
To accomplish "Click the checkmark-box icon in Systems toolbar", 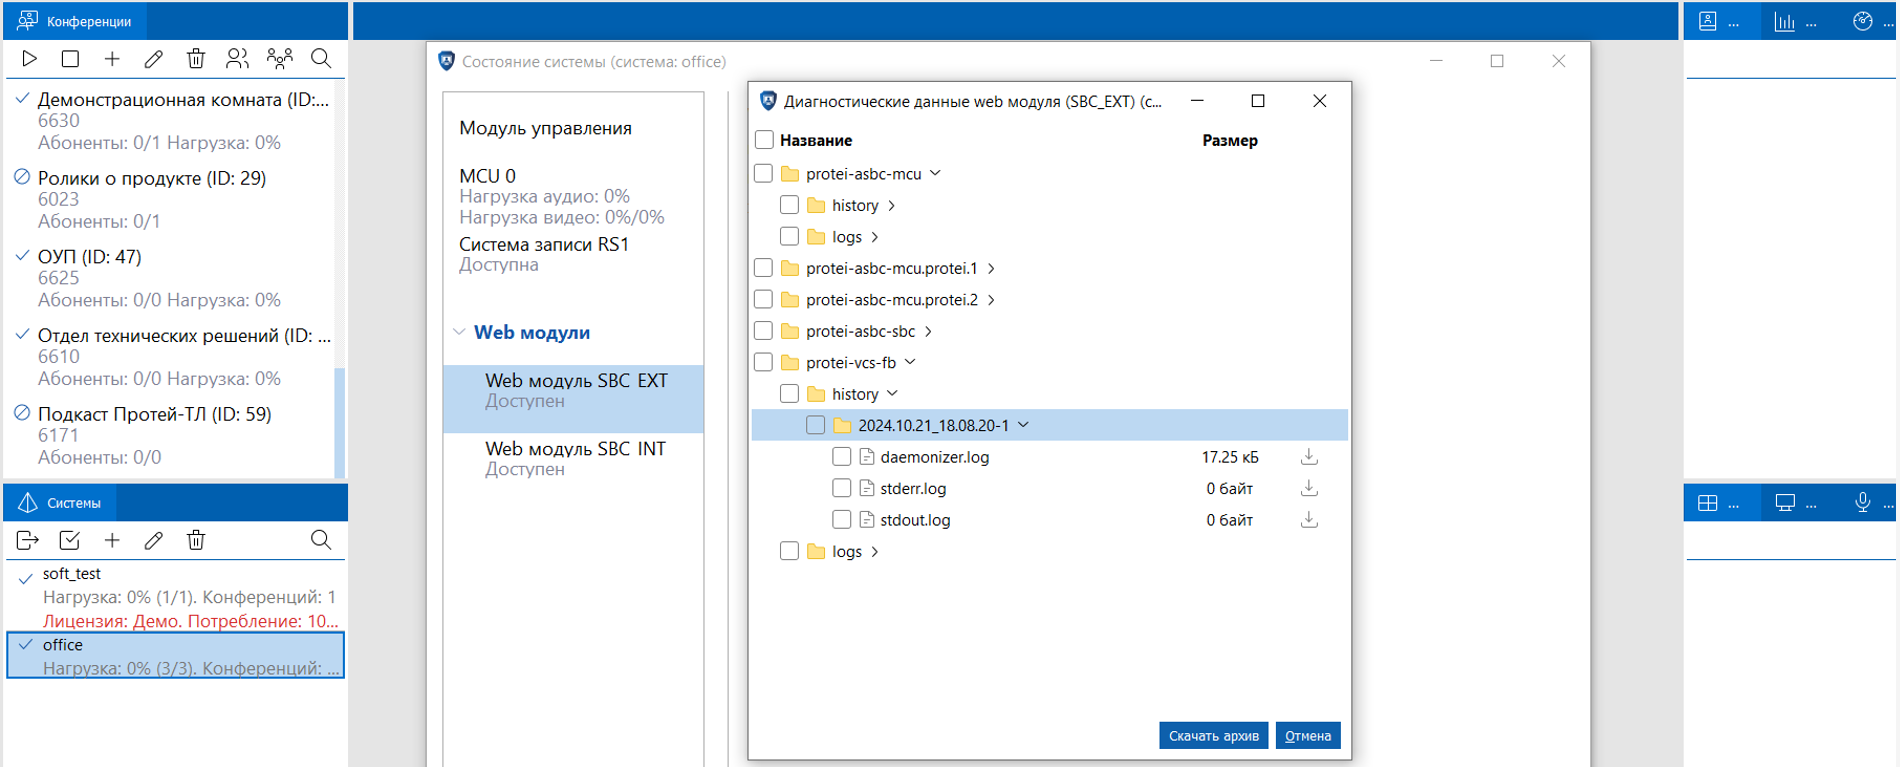I will 70,541.
